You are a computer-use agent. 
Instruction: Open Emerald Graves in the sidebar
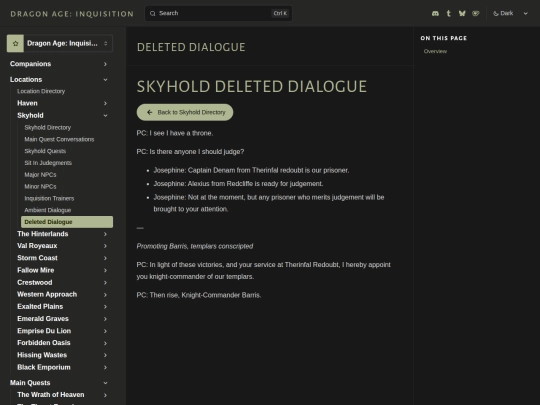[x=43, y=319]
